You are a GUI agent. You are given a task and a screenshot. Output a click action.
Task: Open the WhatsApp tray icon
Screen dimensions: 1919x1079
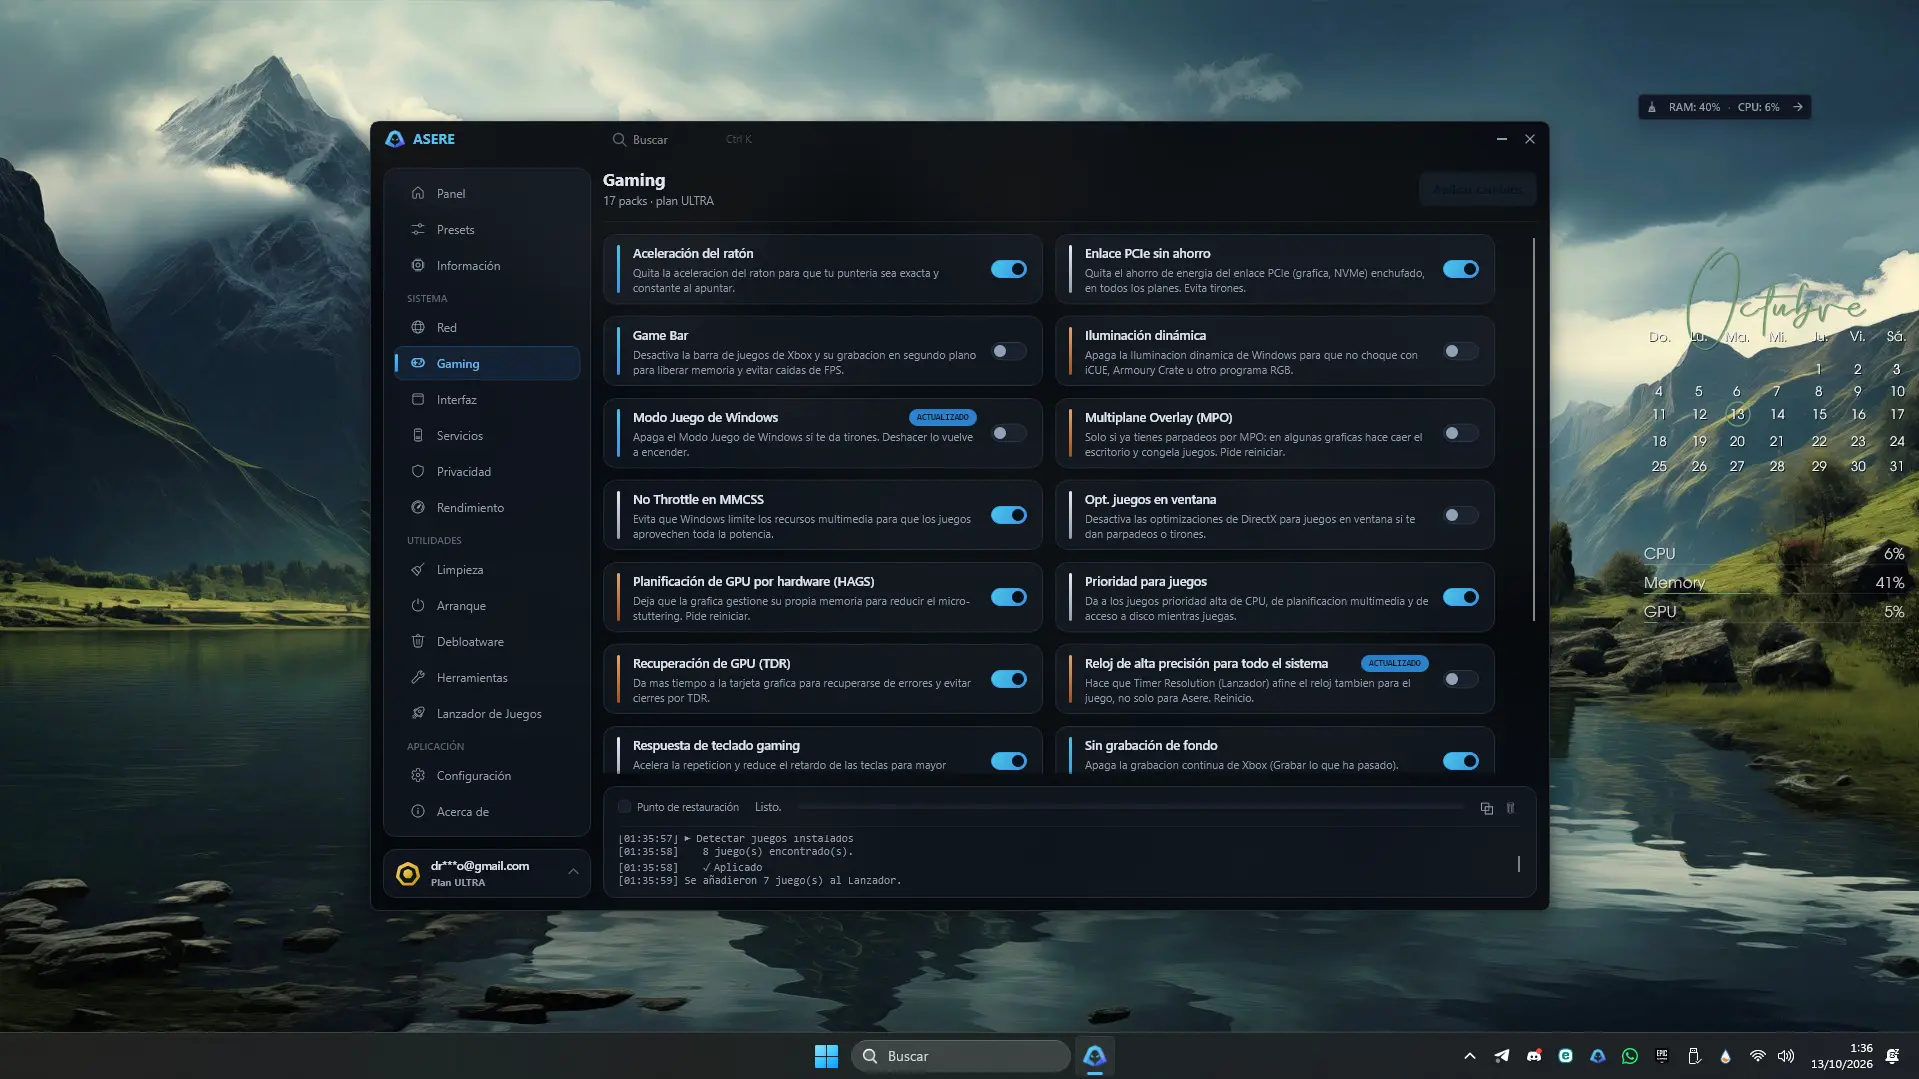[x=1630, y=1056]
